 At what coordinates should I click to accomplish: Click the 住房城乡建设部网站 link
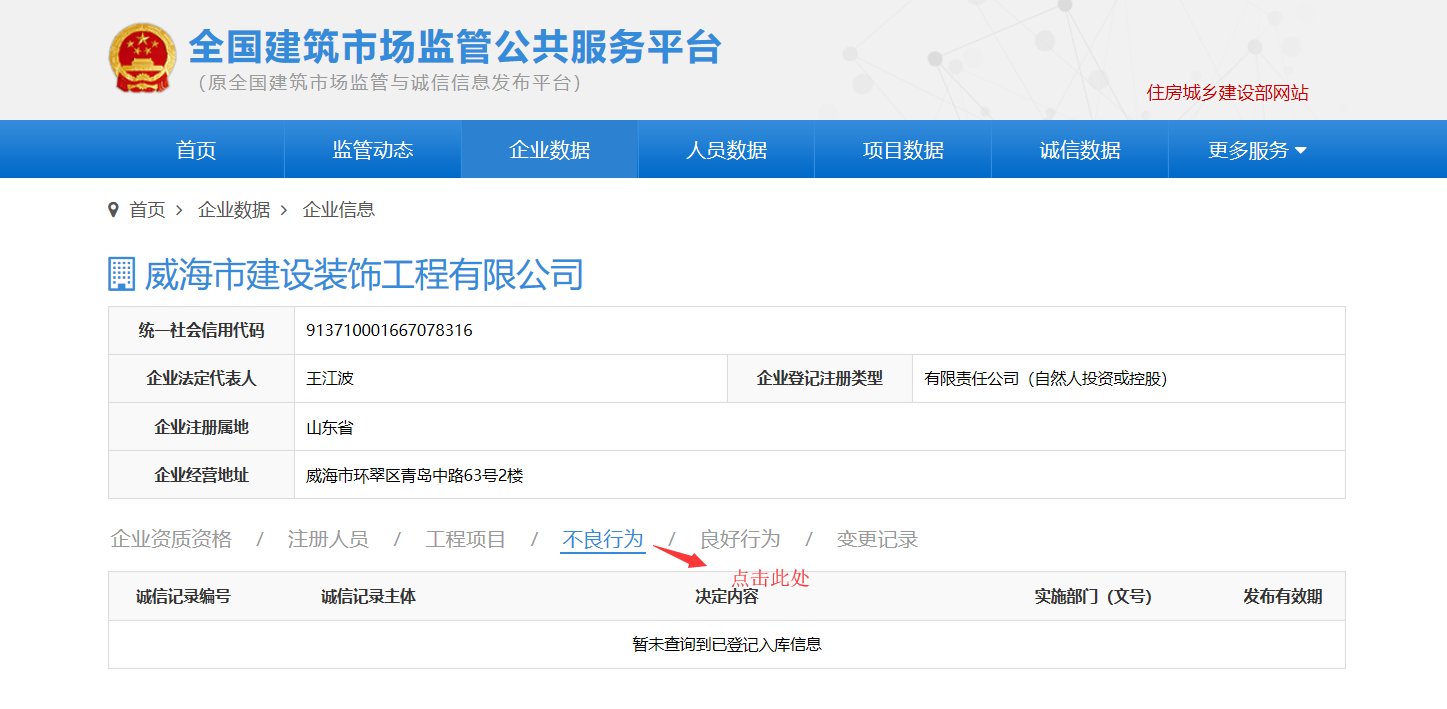pyautogui.click(x=1231, y=93)
